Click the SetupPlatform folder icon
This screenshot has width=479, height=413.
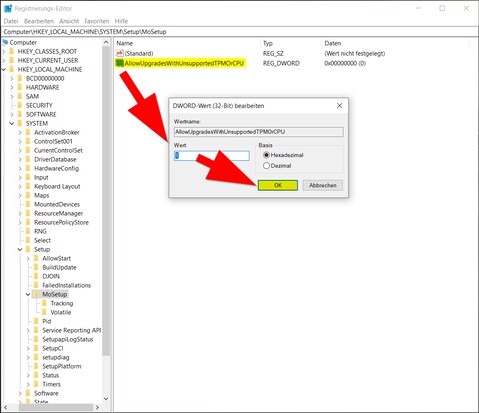coord(36,366)
